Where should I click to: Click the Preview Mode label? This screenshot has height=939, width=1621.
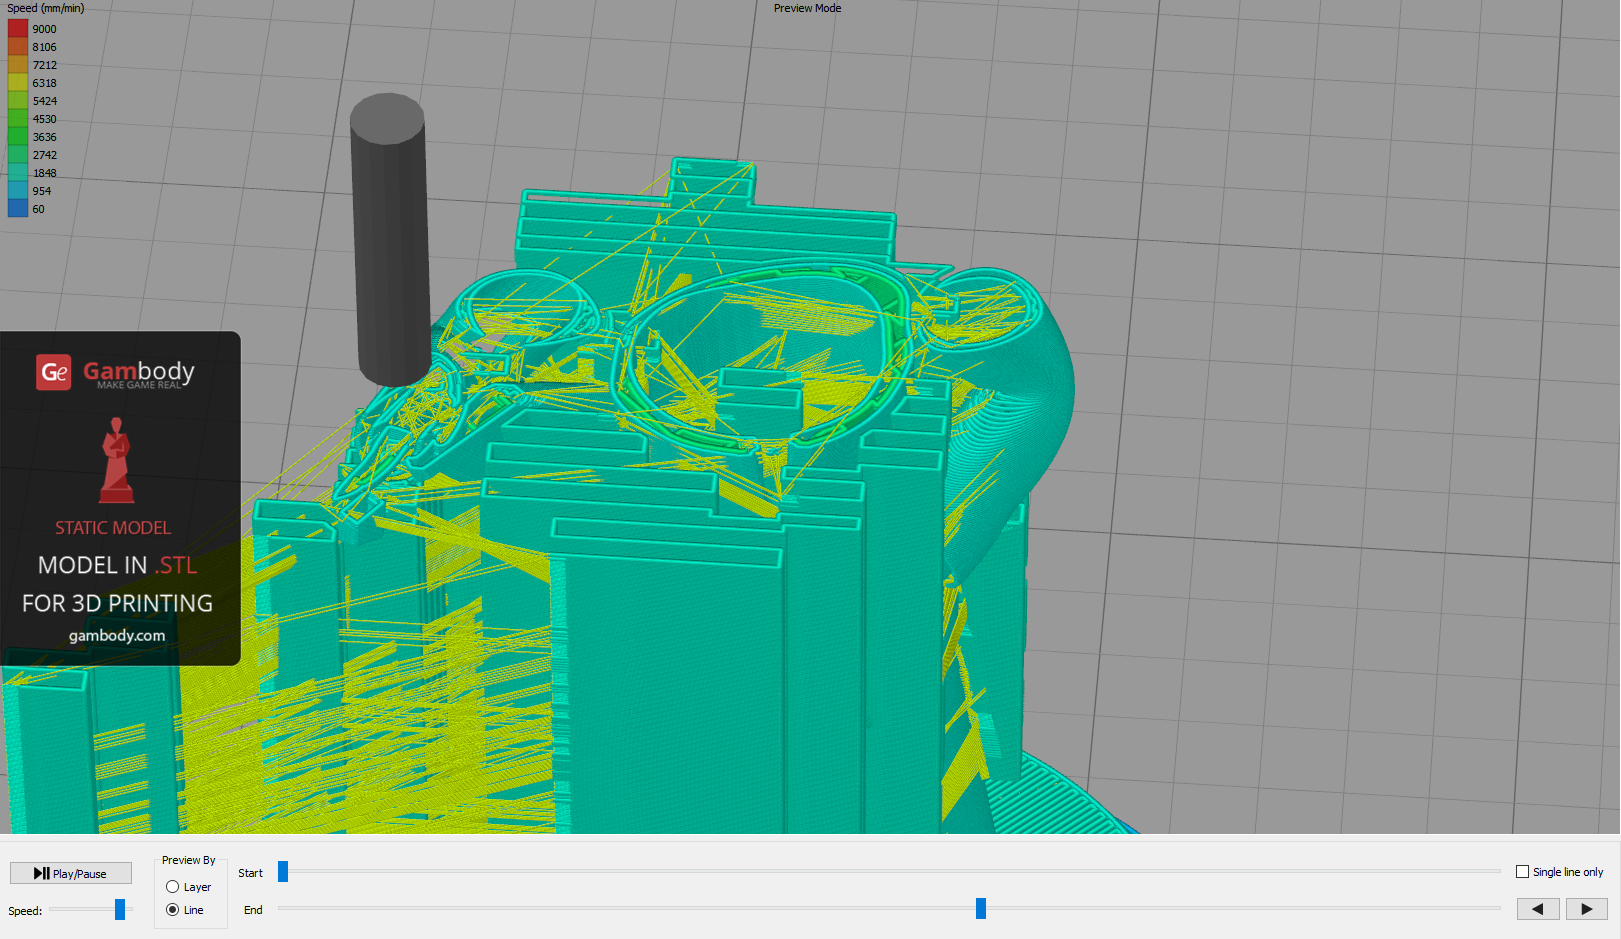click(x=807, y=8)
